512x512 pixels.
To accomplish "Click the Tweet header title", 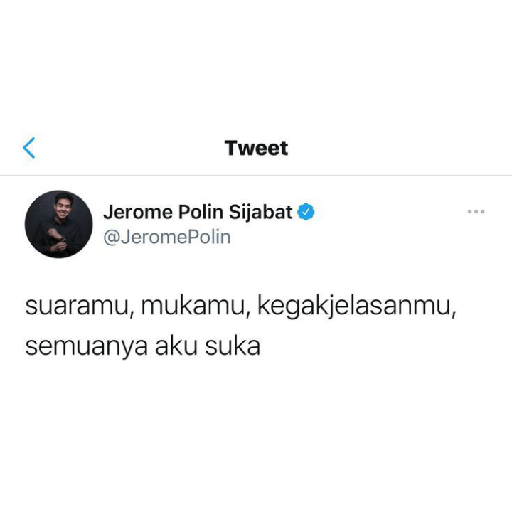I will [x=256, y=148].
